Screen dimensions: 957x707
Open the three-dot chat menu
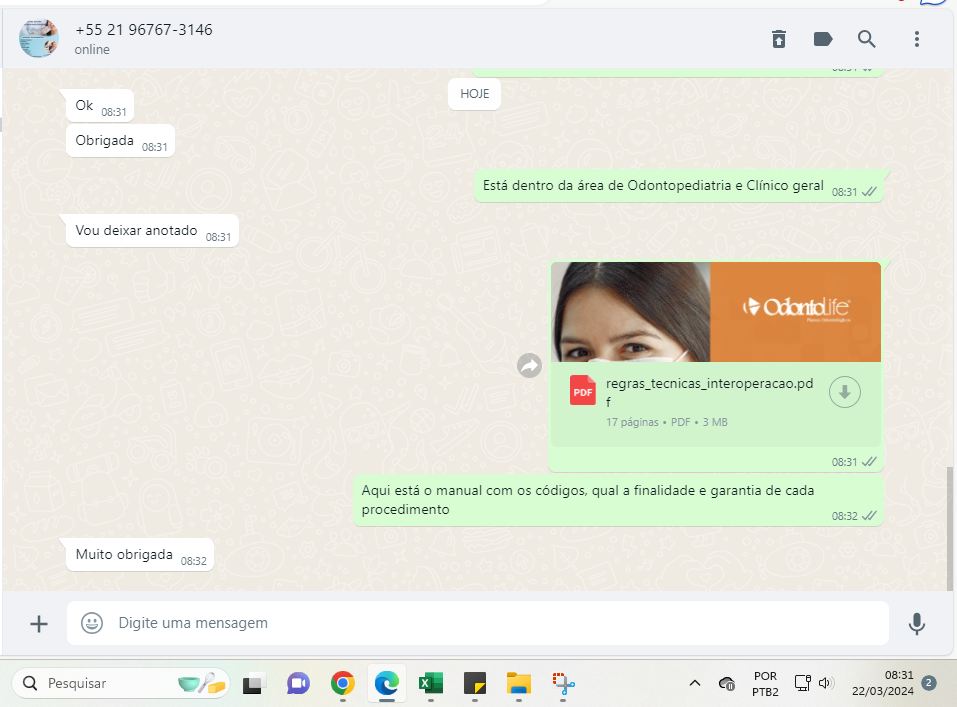point(916,39)
